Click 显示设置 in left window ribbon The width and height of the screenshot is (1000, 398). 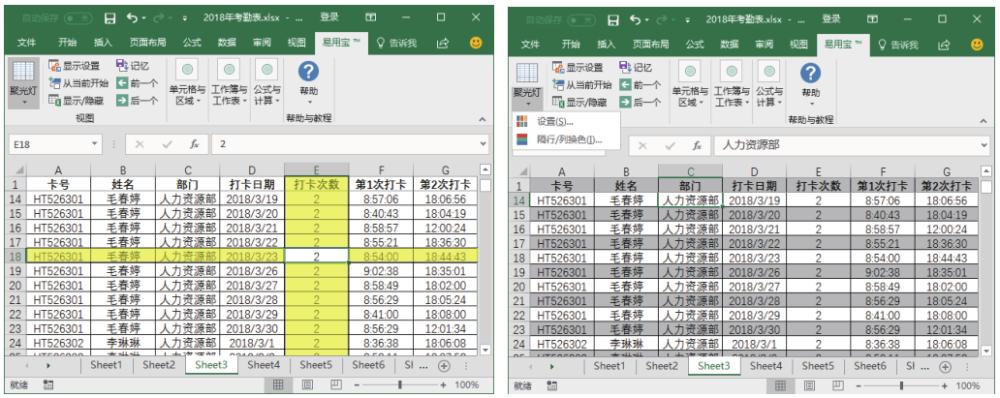point(75,66)
